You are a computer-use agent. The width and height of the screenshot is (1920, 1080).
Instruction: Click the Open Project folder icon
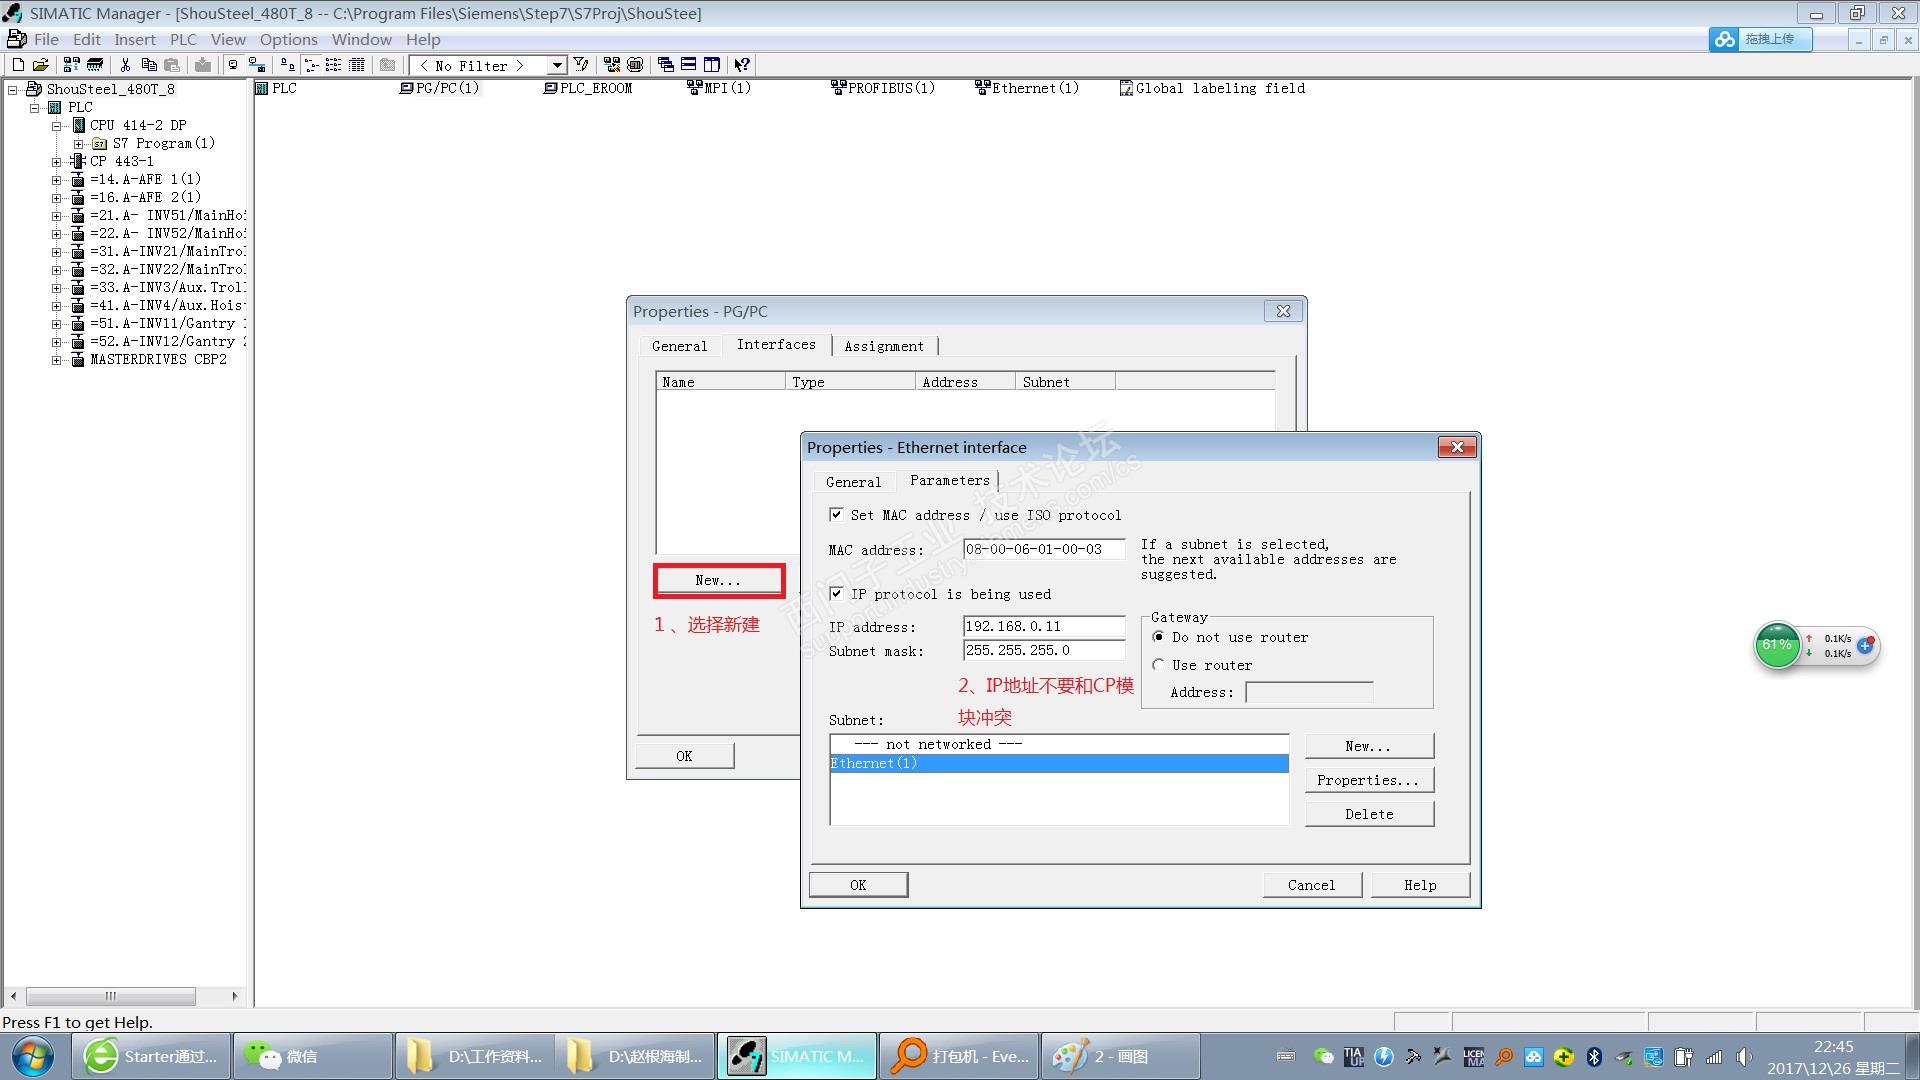pos(41,65)
